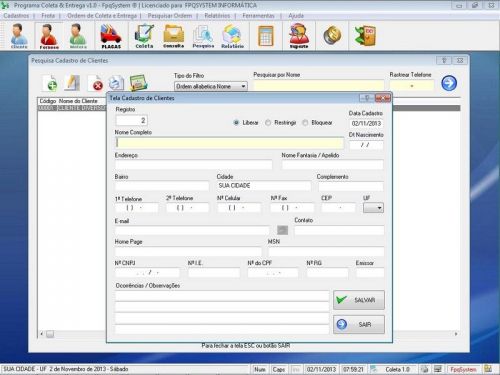
Task: Select the Bloquear radio button
Action: click(x=305, y=123)
